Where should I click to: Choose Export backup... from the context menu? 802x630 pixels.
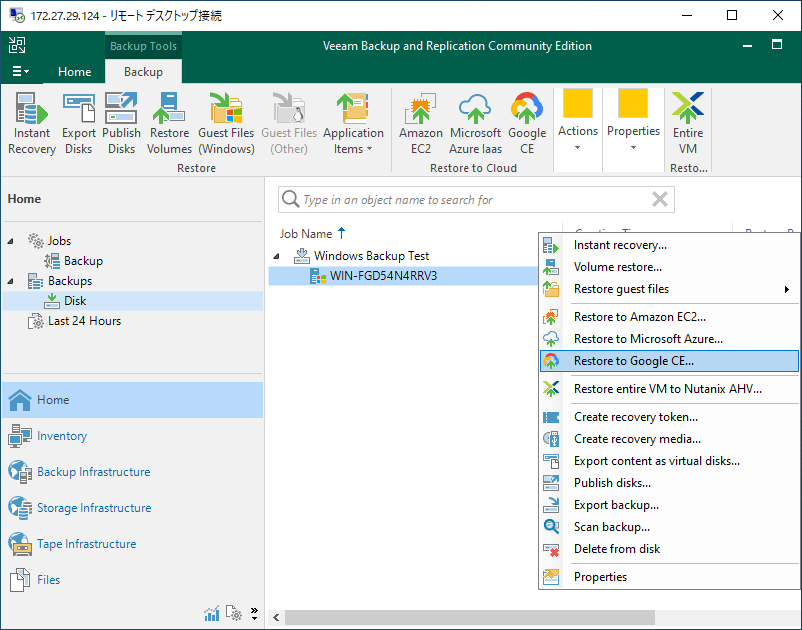(669, 505)
